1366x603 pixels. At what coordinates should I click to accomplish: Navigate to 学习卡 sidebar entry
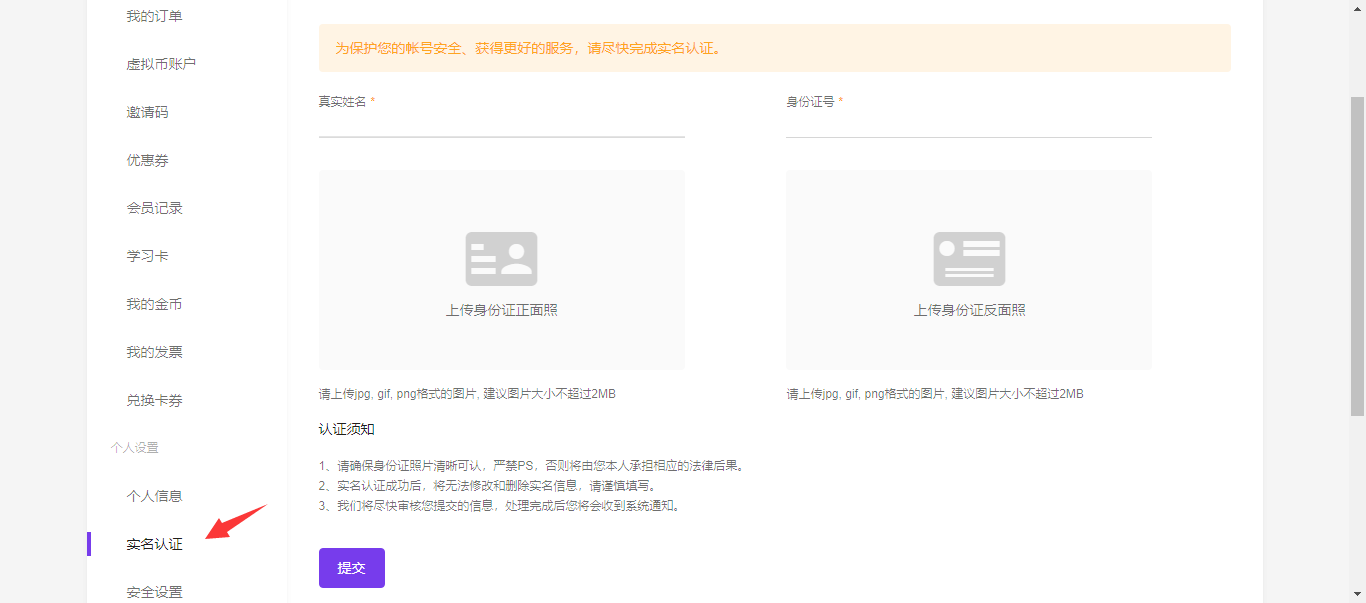click(147, 256)
